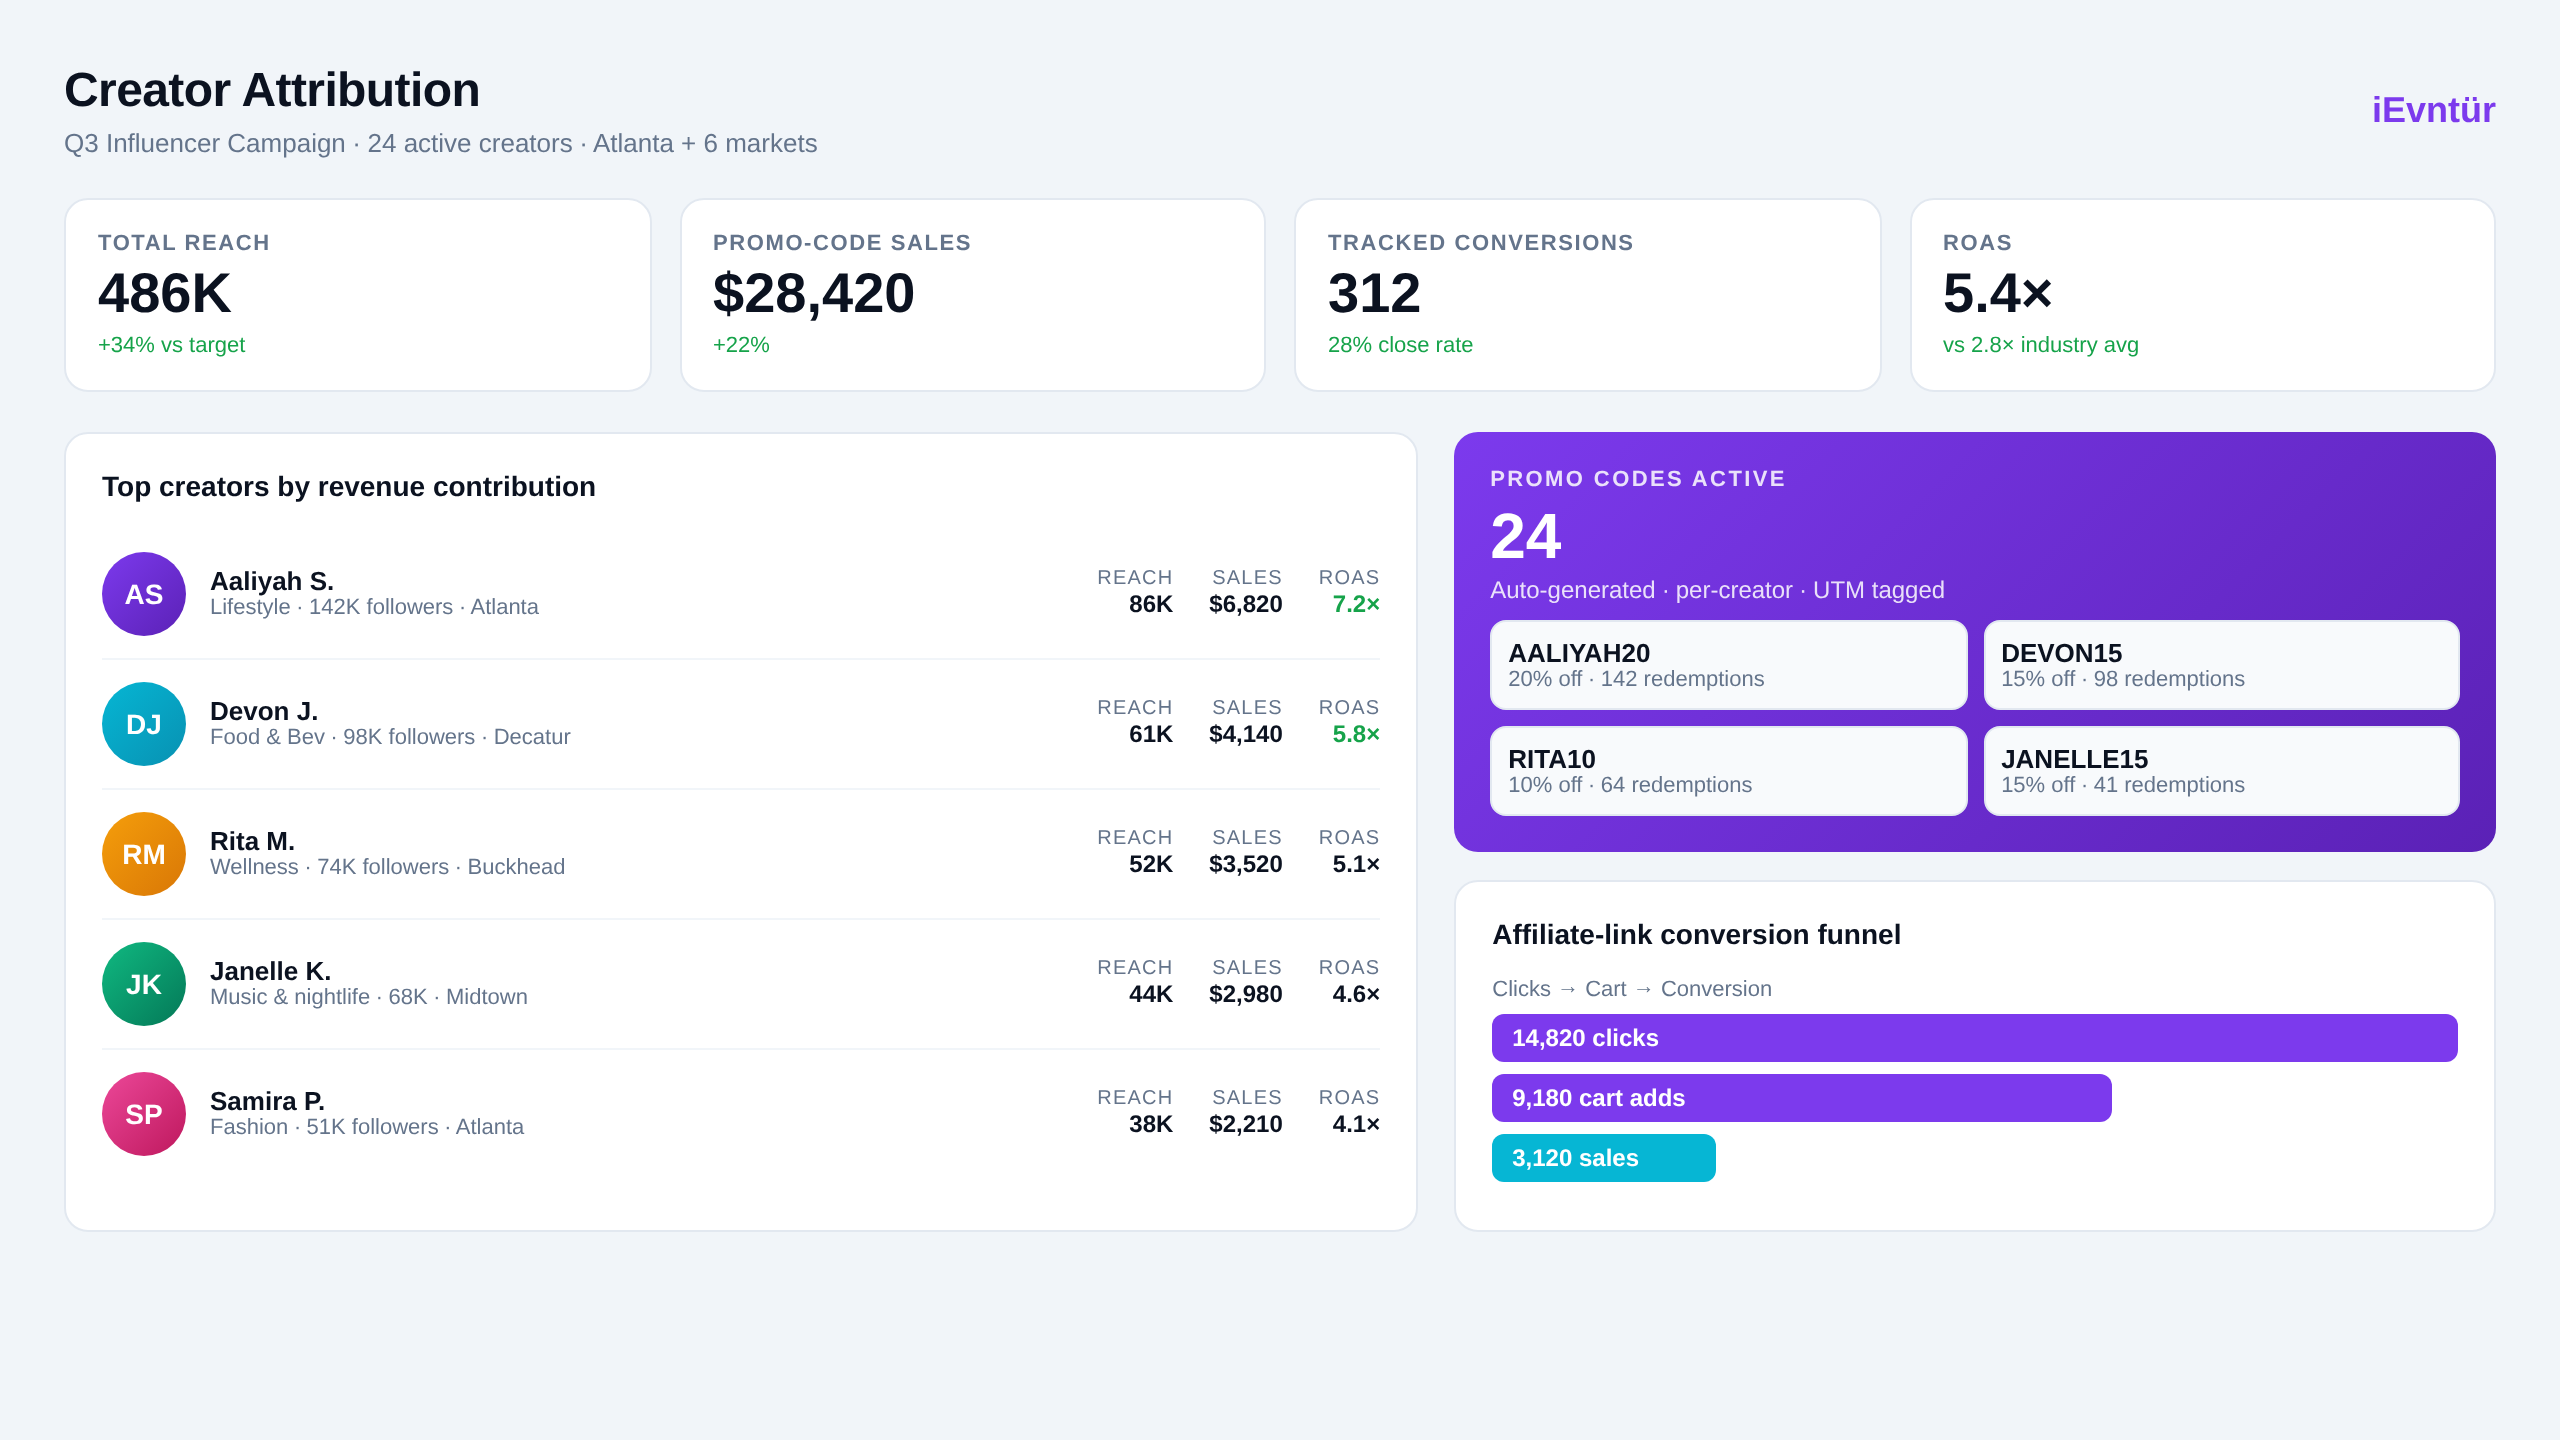Open the Promo-Code Sales $28,420 card
The height and width of the screenshot is (1440, 2560).
pyautogui.click(x=973, y=295)
